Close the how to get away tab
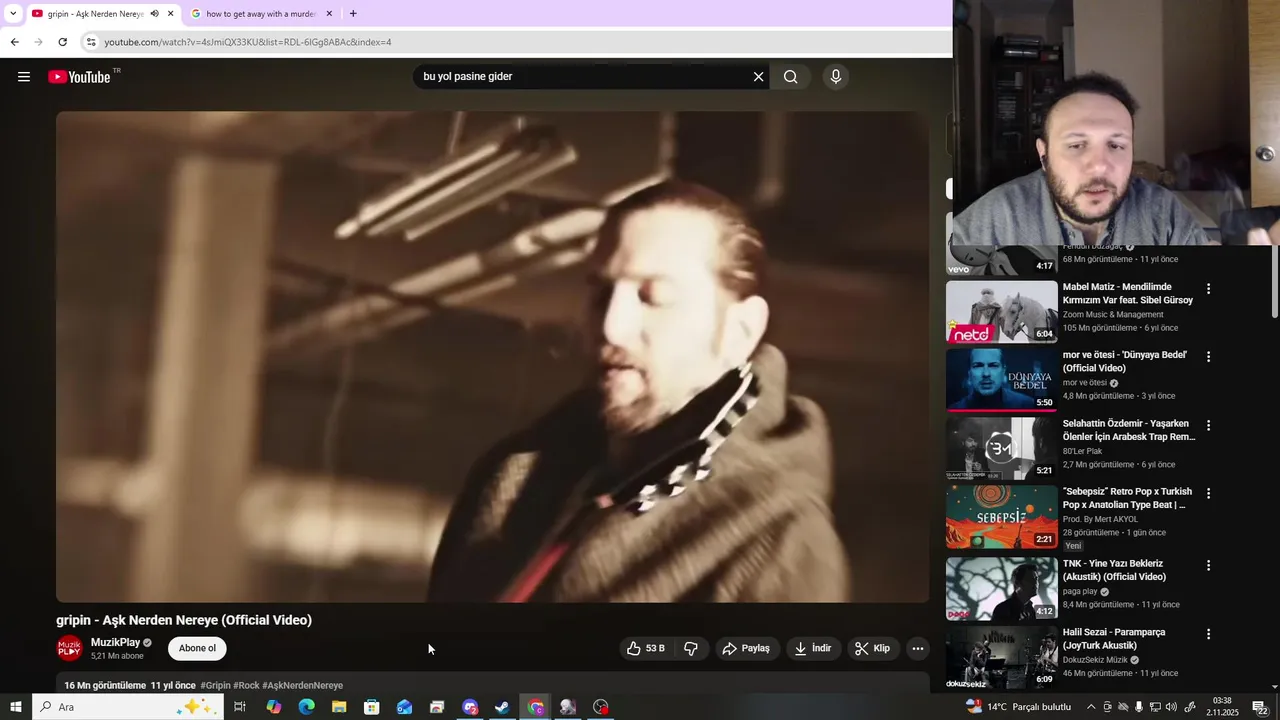The height and width of the screenshot is (720, 1280). (x=329, y=14)
